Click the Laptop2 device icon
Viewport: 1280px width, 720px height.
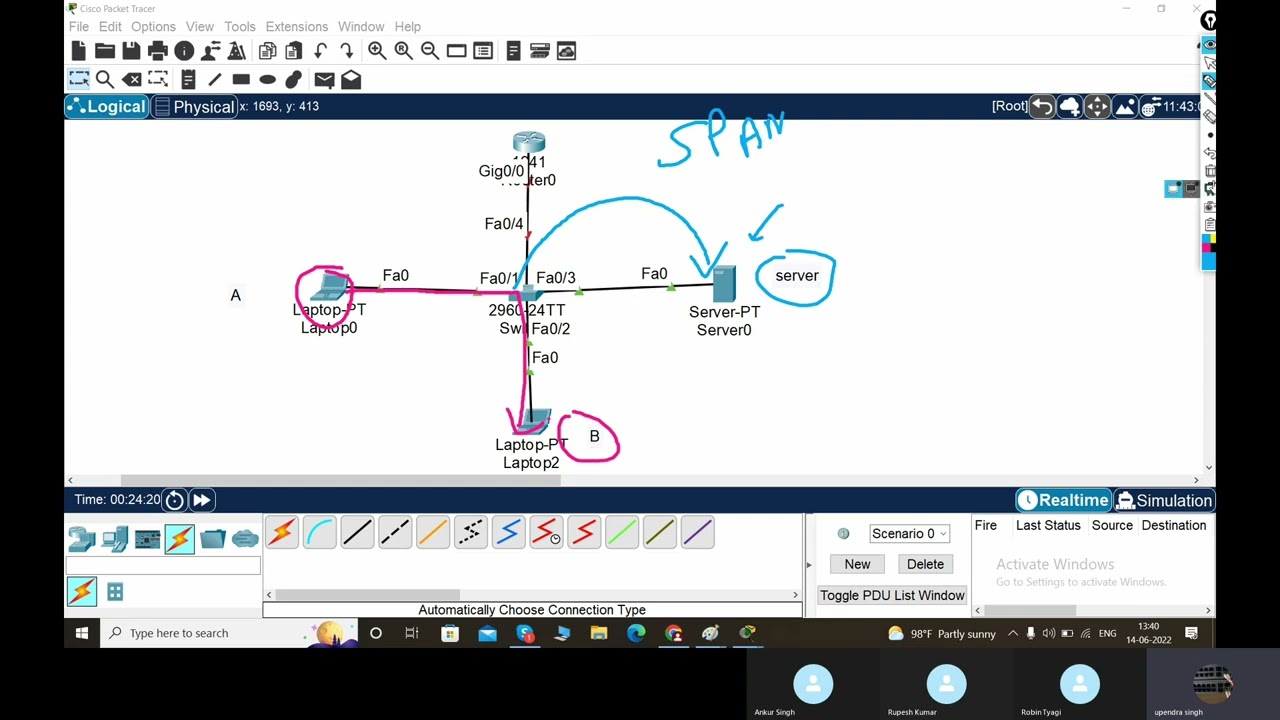tap(536, 420)
